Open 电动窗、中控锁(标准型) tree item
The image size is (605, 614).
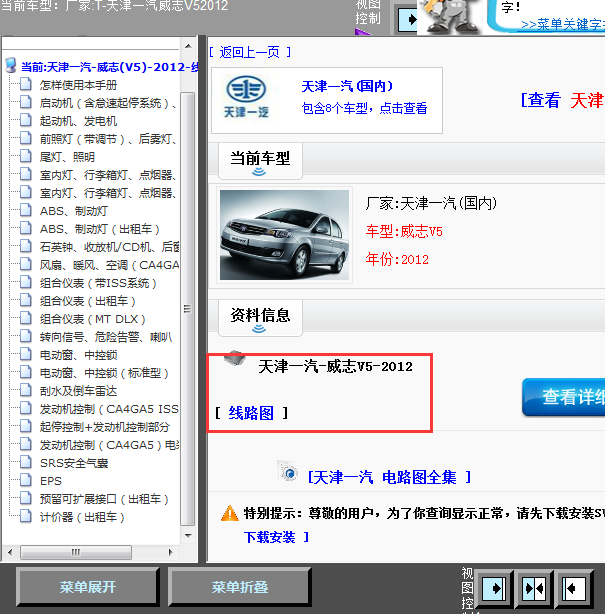click(104, 373)
